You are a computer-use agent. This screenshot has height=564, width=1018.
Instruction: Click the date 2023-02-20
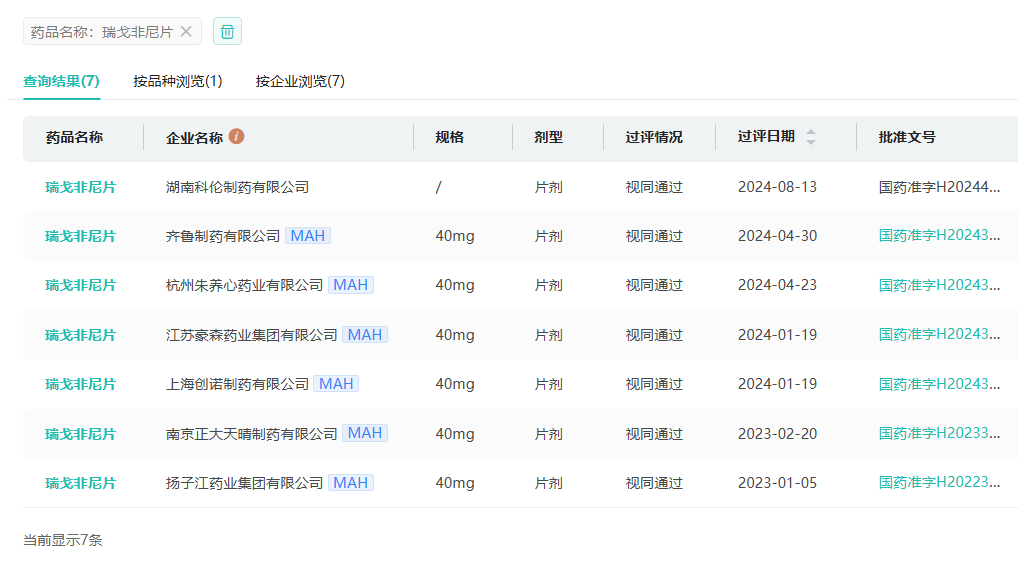point(777,434)
